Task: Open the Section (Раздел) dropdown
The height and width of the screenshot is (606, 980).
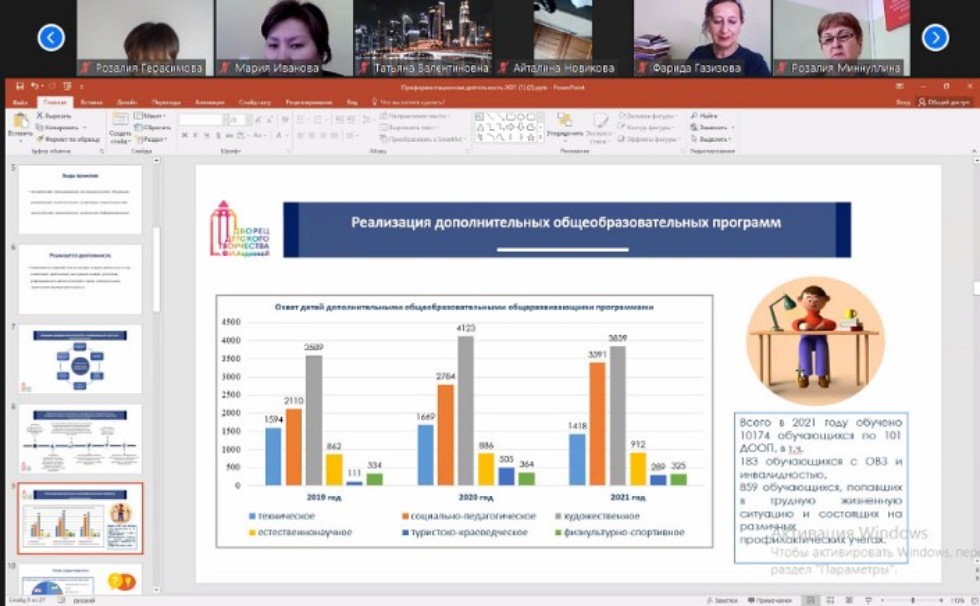Action: coord(152,139)
